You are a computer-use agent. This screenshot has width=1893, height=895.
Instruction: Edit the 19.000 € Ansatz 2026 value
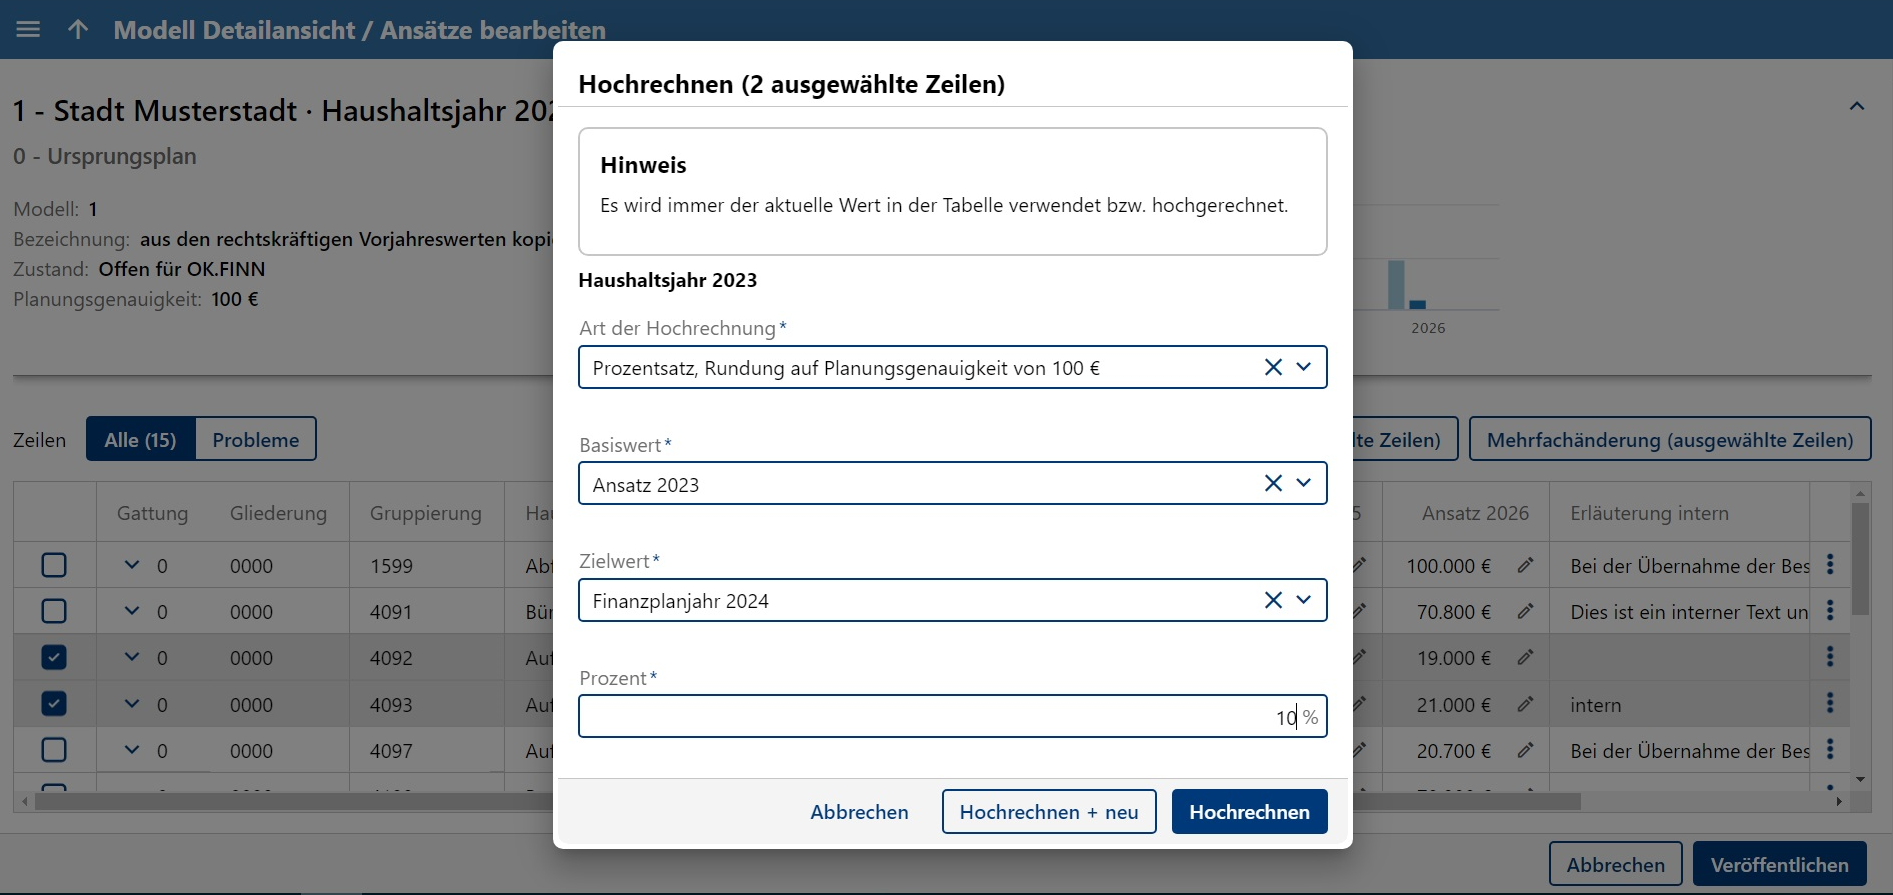(1525, 657)
